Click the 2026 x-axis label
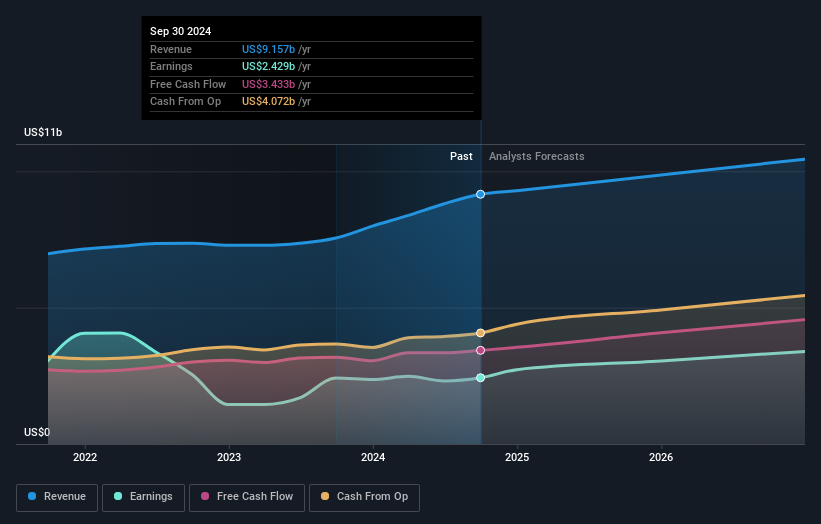The image size is (821, 524). pyautogui.click(x=661, y=457)
